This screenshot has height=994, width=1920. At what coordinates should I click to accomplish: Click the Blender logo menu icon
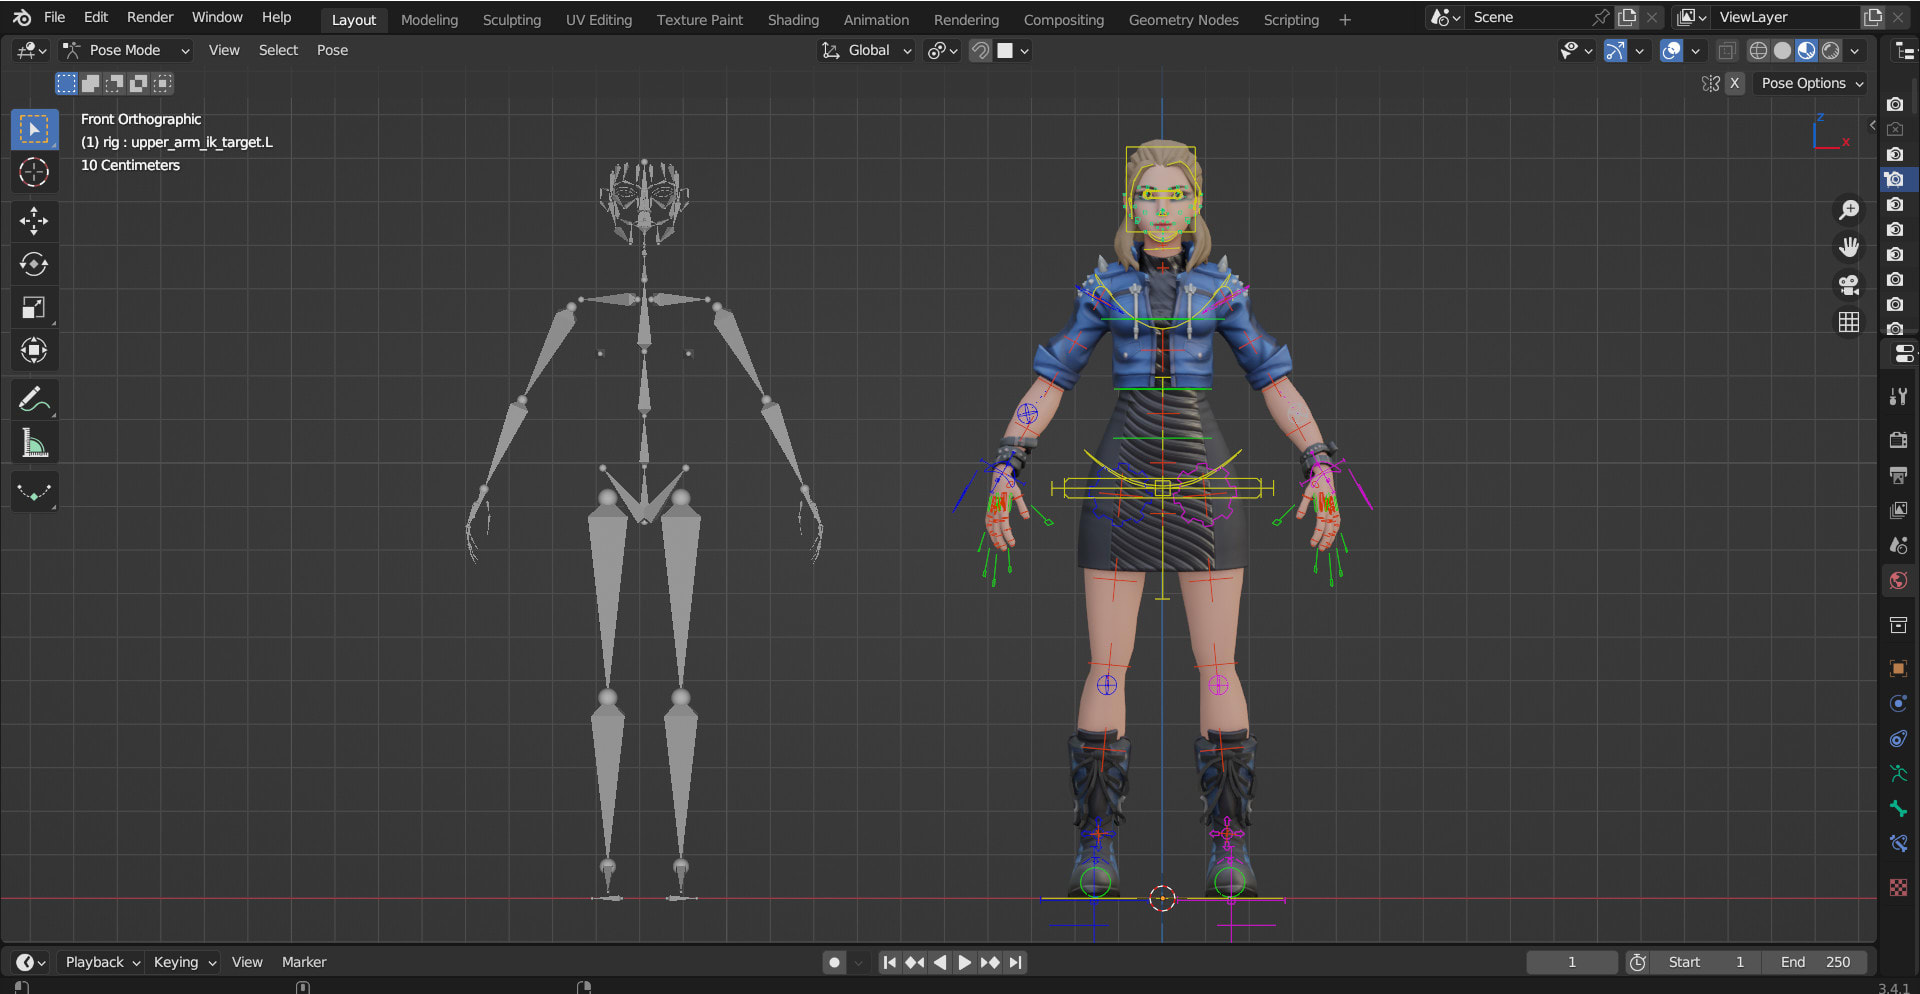tap(22, 17)
